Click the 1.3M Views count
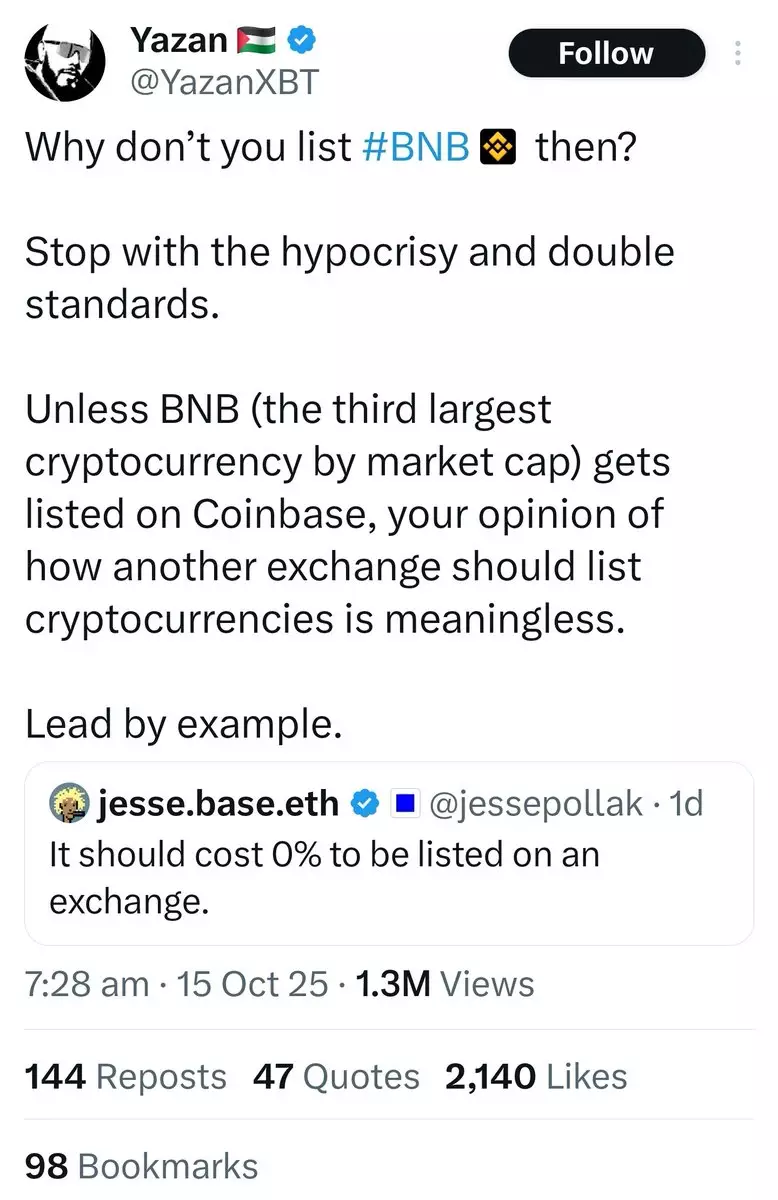Screen dimensions: 778x1200 click(x=445, y=984)
